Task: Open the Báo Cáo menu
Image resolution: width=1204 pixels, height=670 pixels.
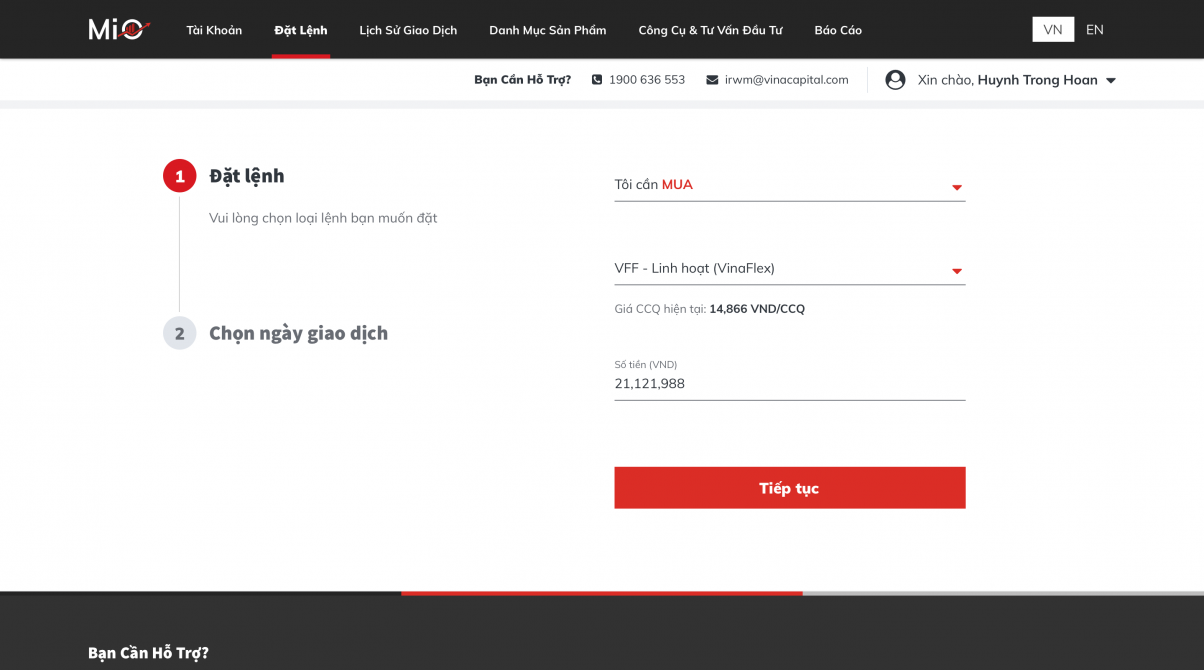Action: coord(838,30)
